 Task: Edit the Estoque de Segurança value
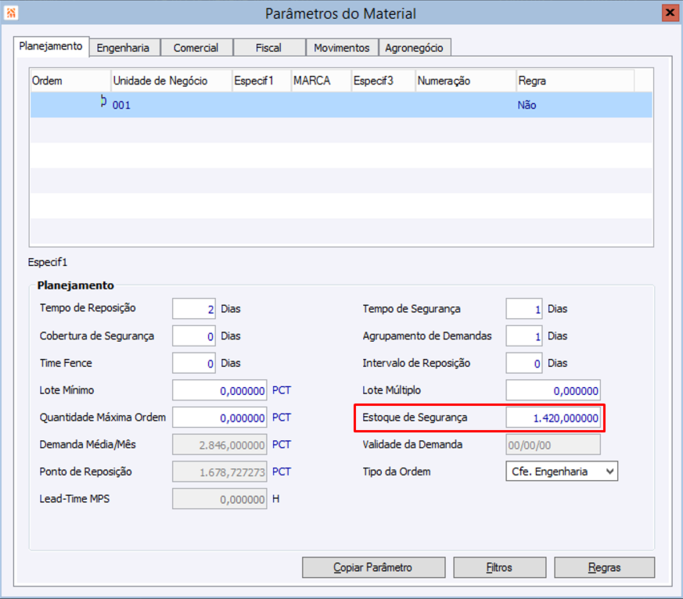[553, 417]
